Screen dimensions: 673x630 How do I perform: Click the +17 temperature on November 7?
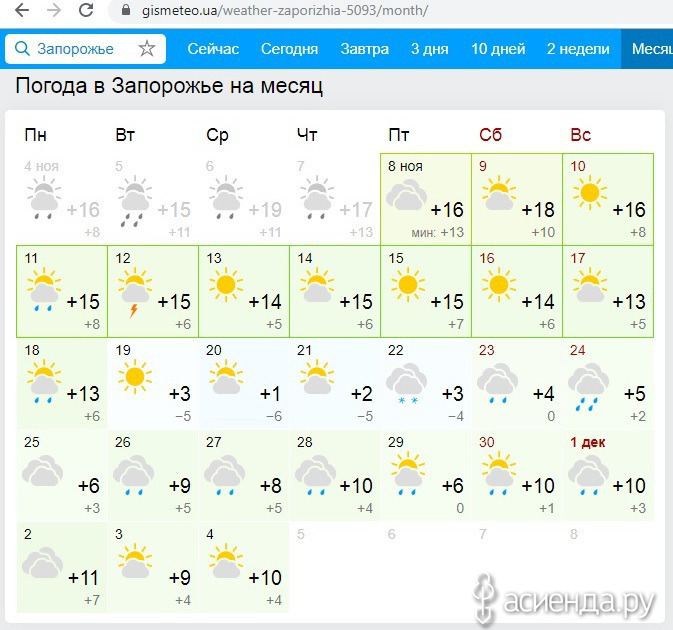pyautogui.click(x=356, y=210)
